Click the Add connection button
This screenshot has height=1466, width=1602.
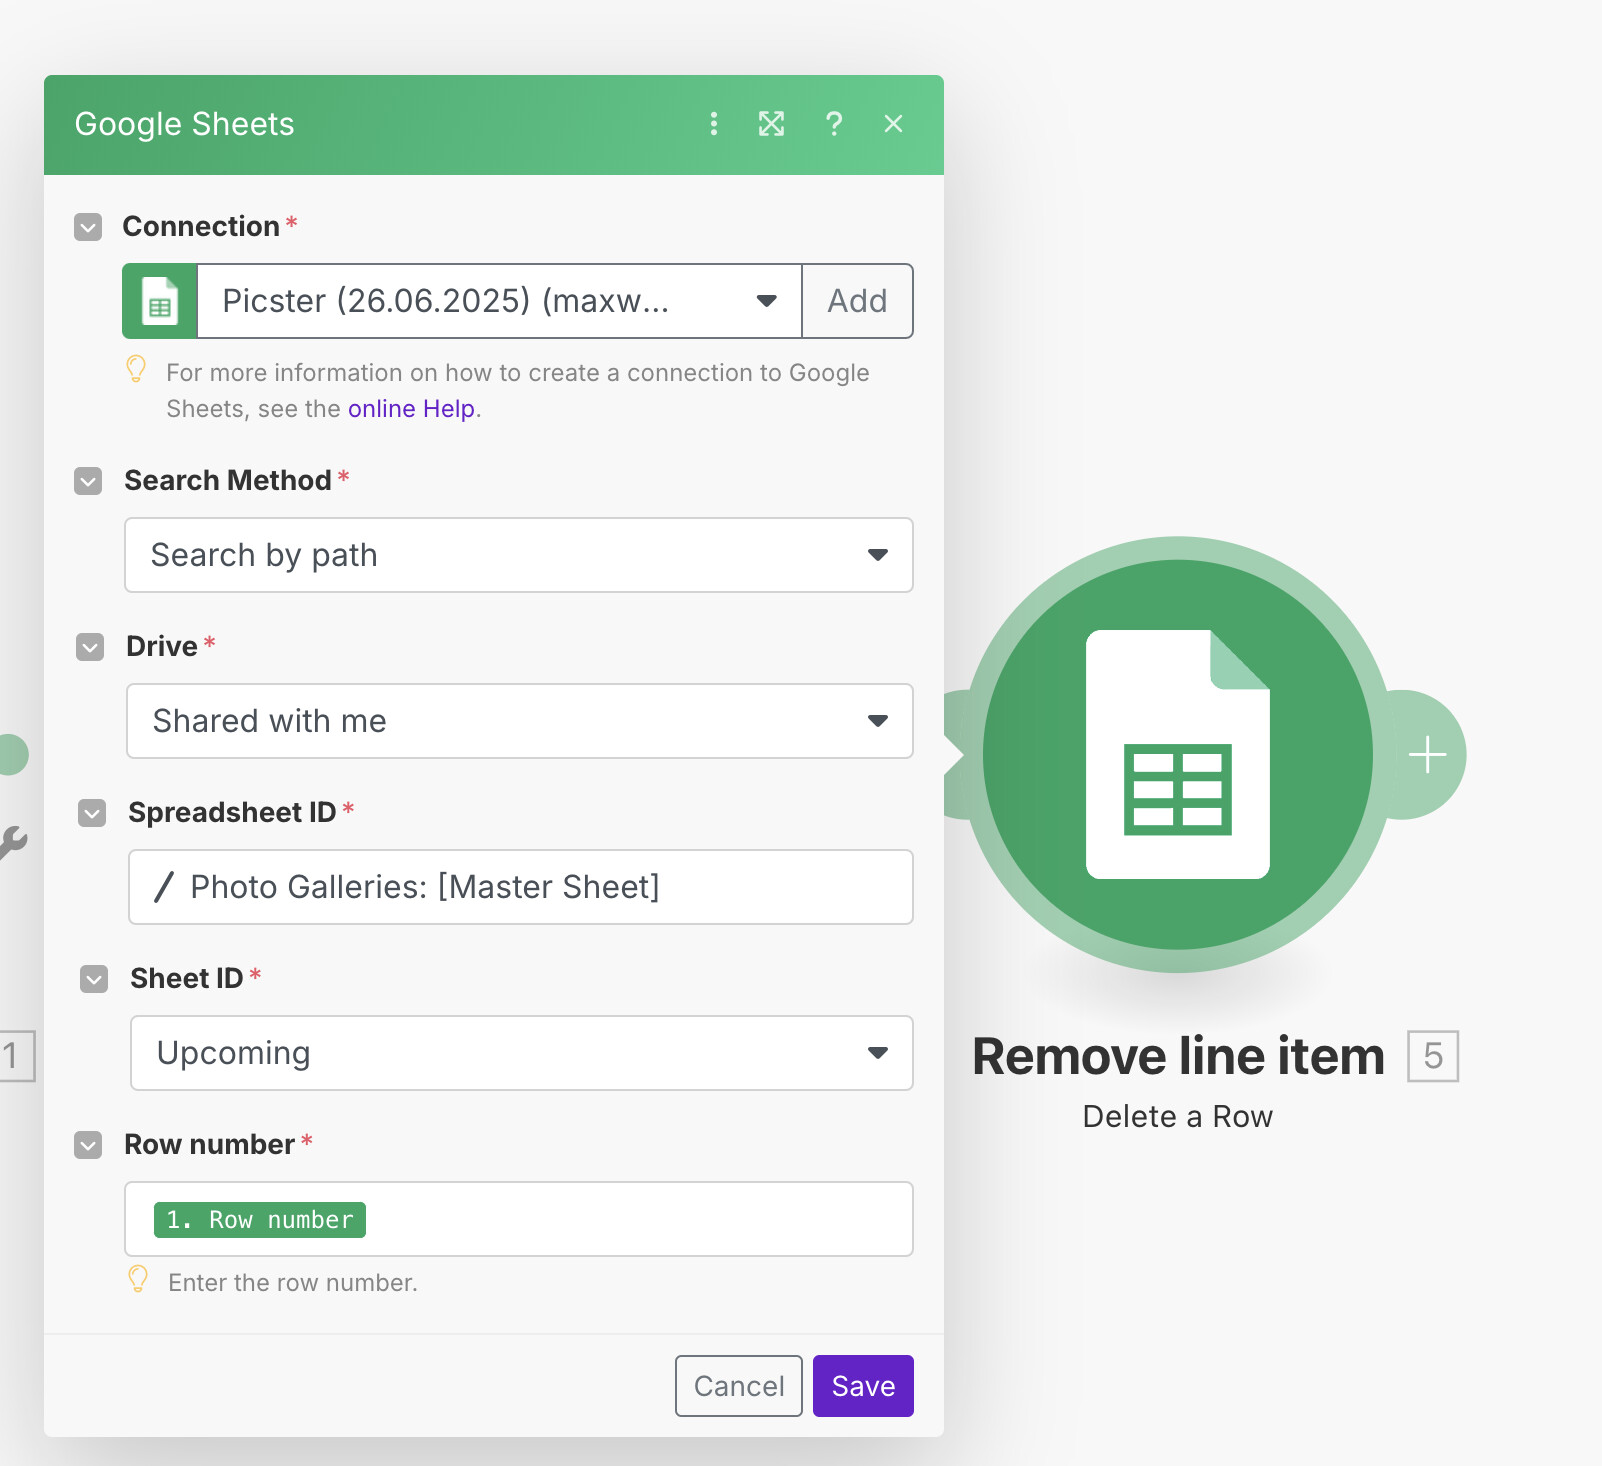[x=857, y=301]
